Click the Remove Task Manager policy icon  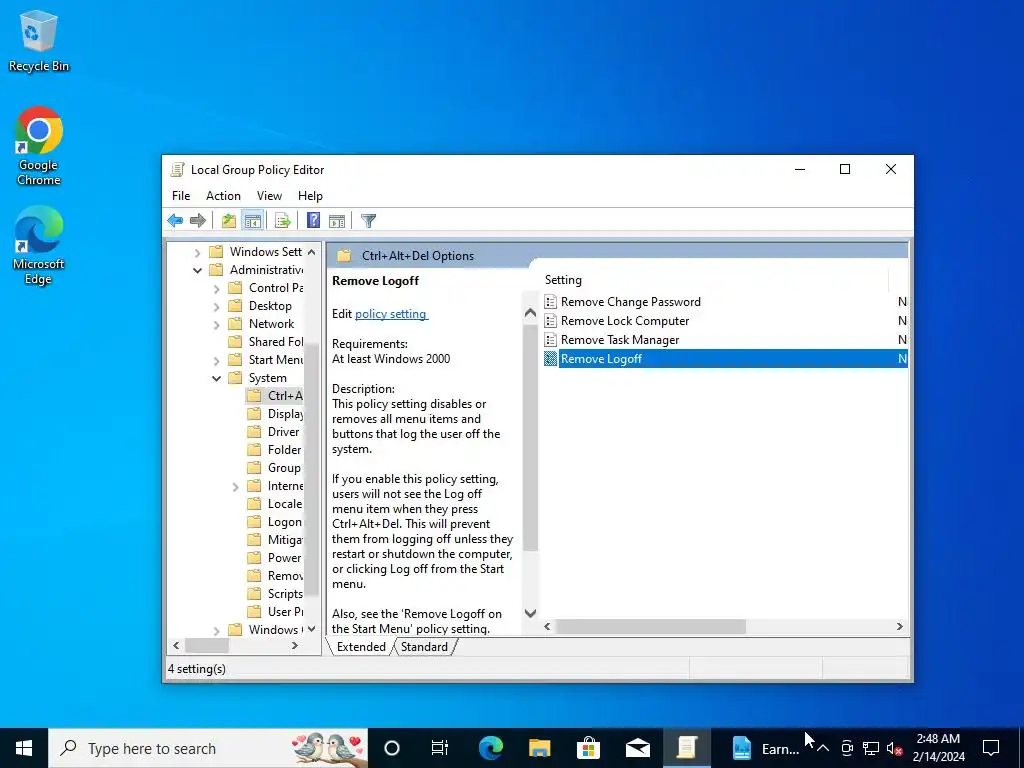click(x=551, y=340)
